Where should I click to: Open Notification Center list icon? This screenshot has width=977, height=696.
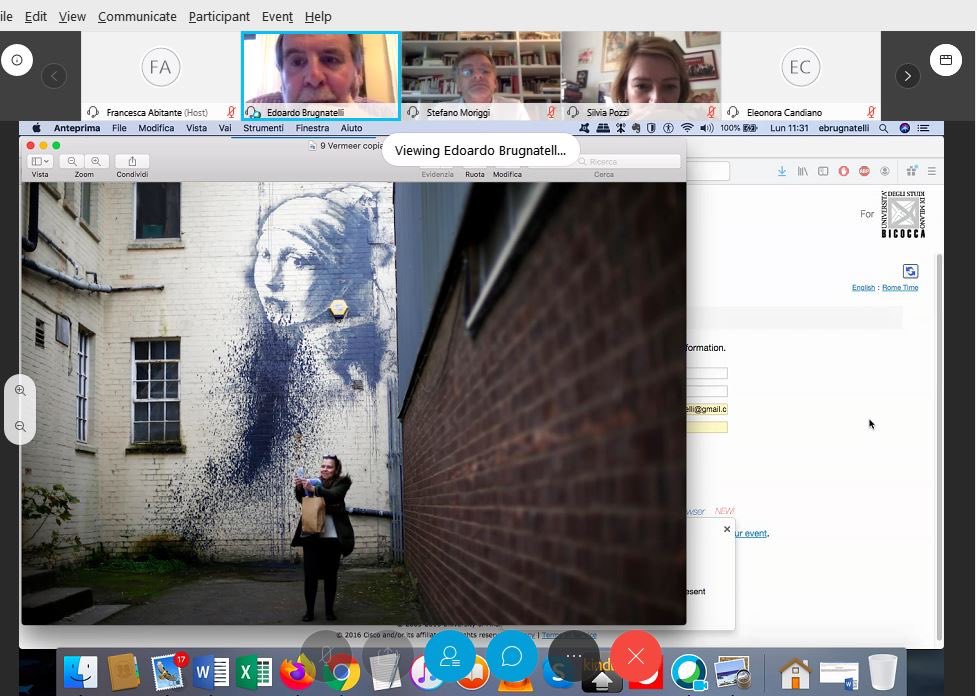click(923, 128)
